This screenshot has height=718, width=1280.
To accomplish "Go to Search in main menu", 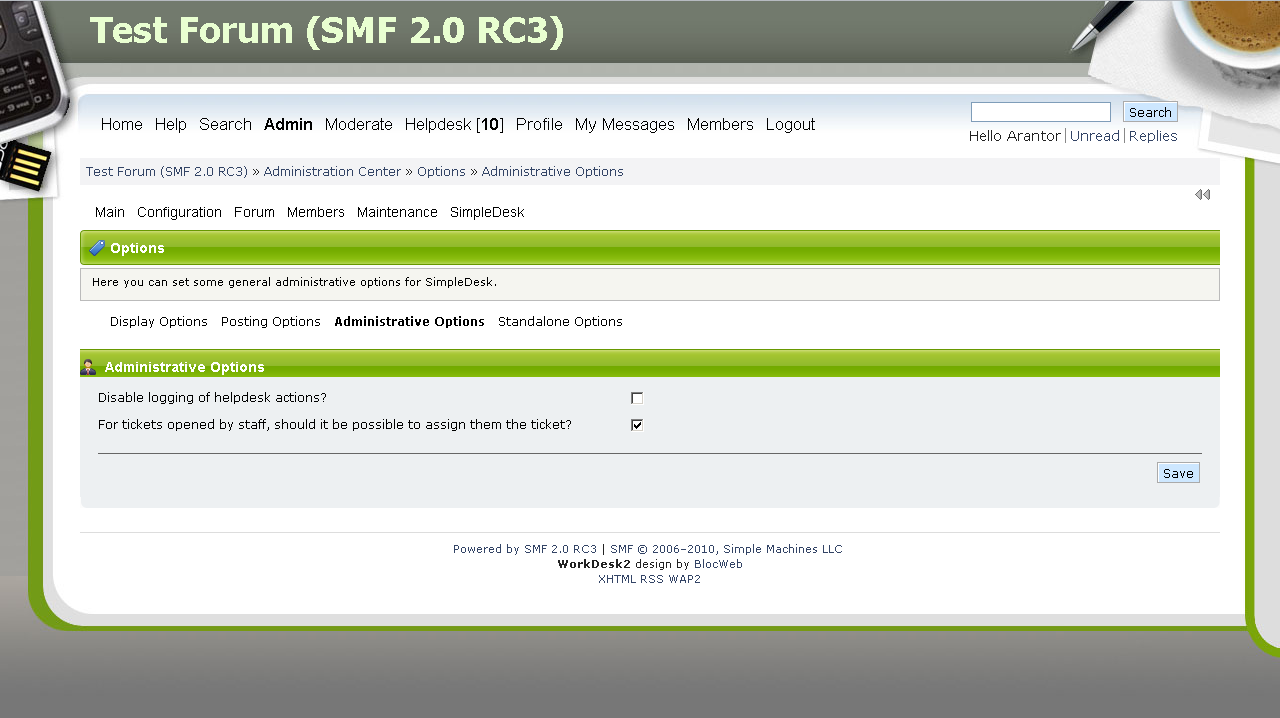I will pyautogui.click(x=225, y=124).
